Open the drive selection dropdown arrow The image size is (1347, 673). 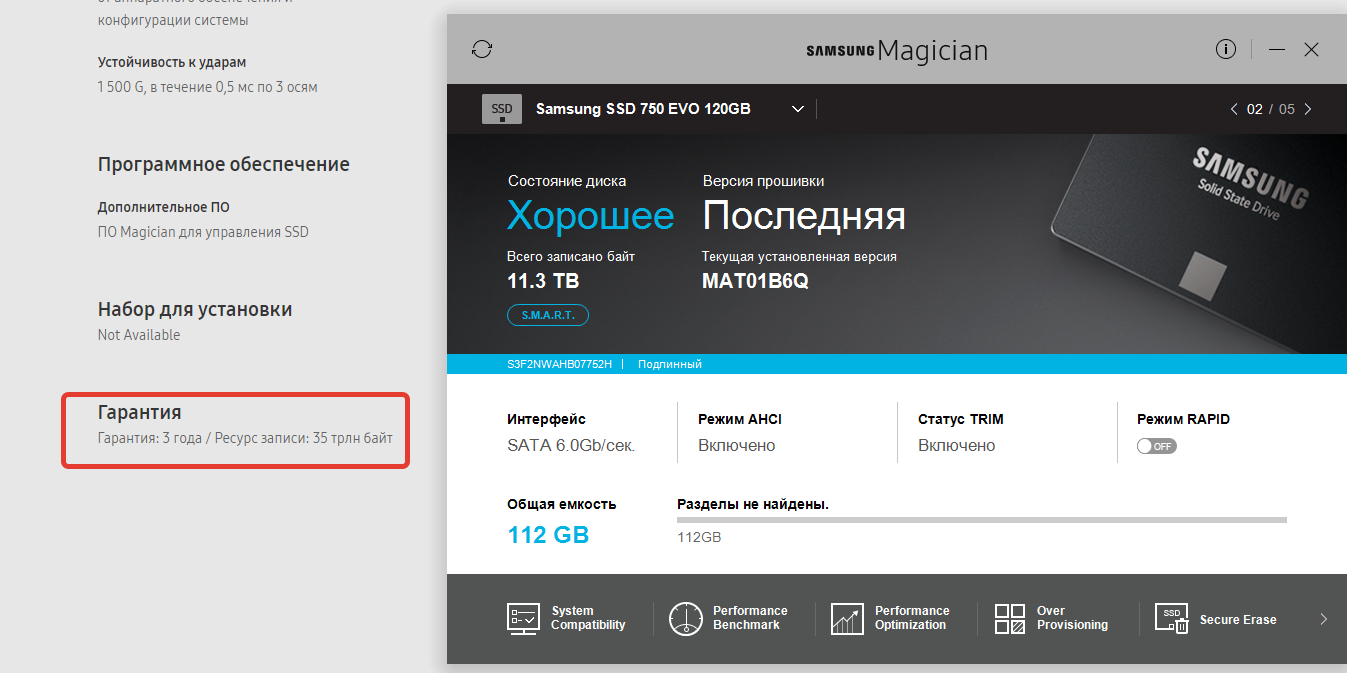798,109
